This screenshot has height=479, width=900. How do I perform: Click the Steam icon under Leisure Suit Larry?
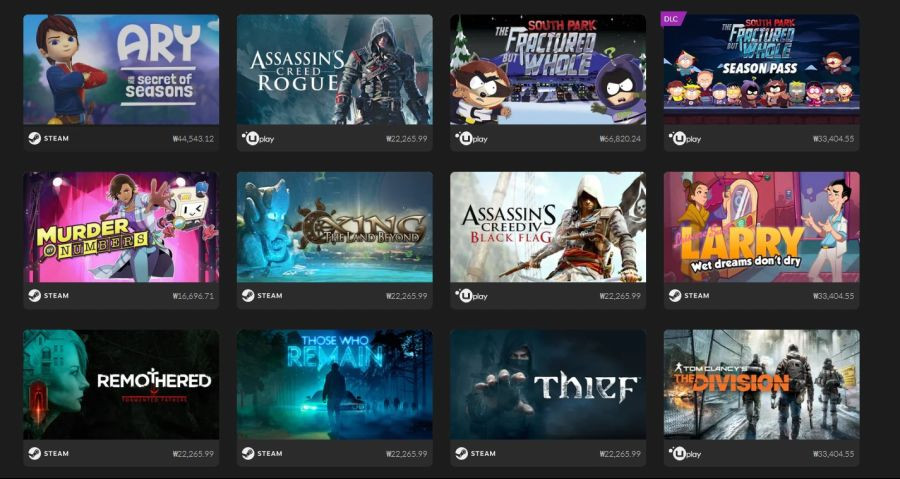pos(675,295)
